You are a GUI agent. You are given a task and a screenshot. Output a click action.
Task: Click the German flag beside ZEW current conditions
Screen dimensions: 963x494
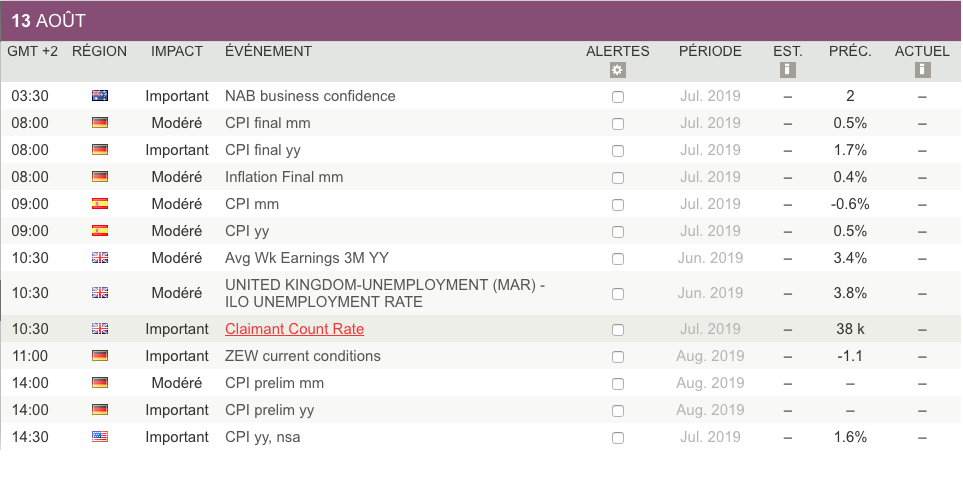tap(100, 356)
